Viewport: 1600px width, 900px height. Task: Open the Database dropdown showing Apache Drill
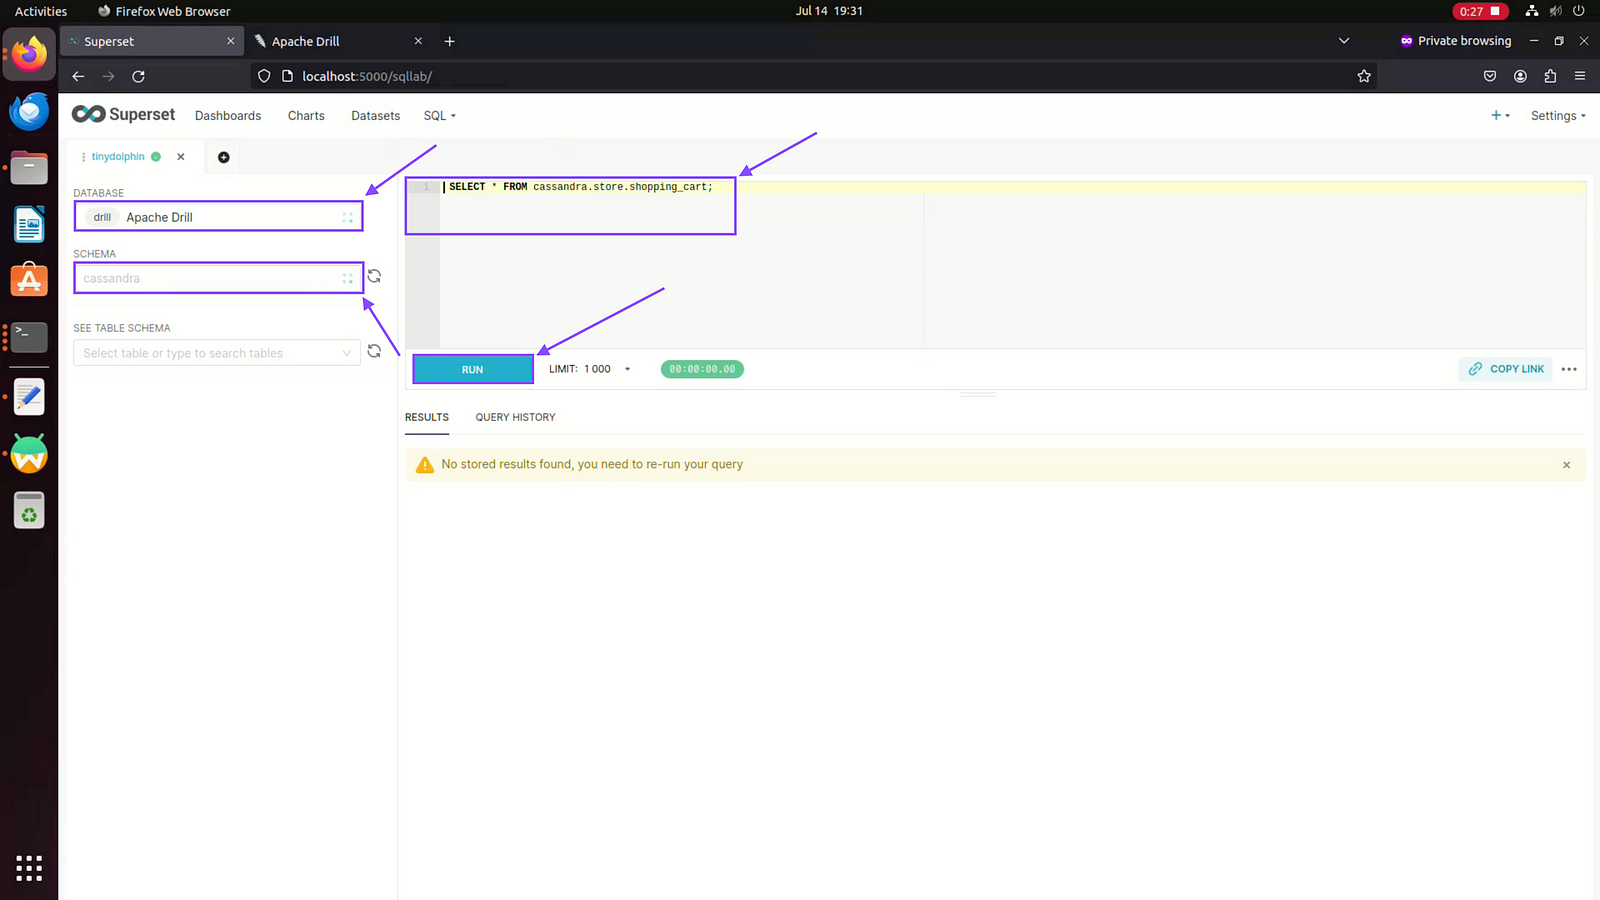click(x=218, y=217)
